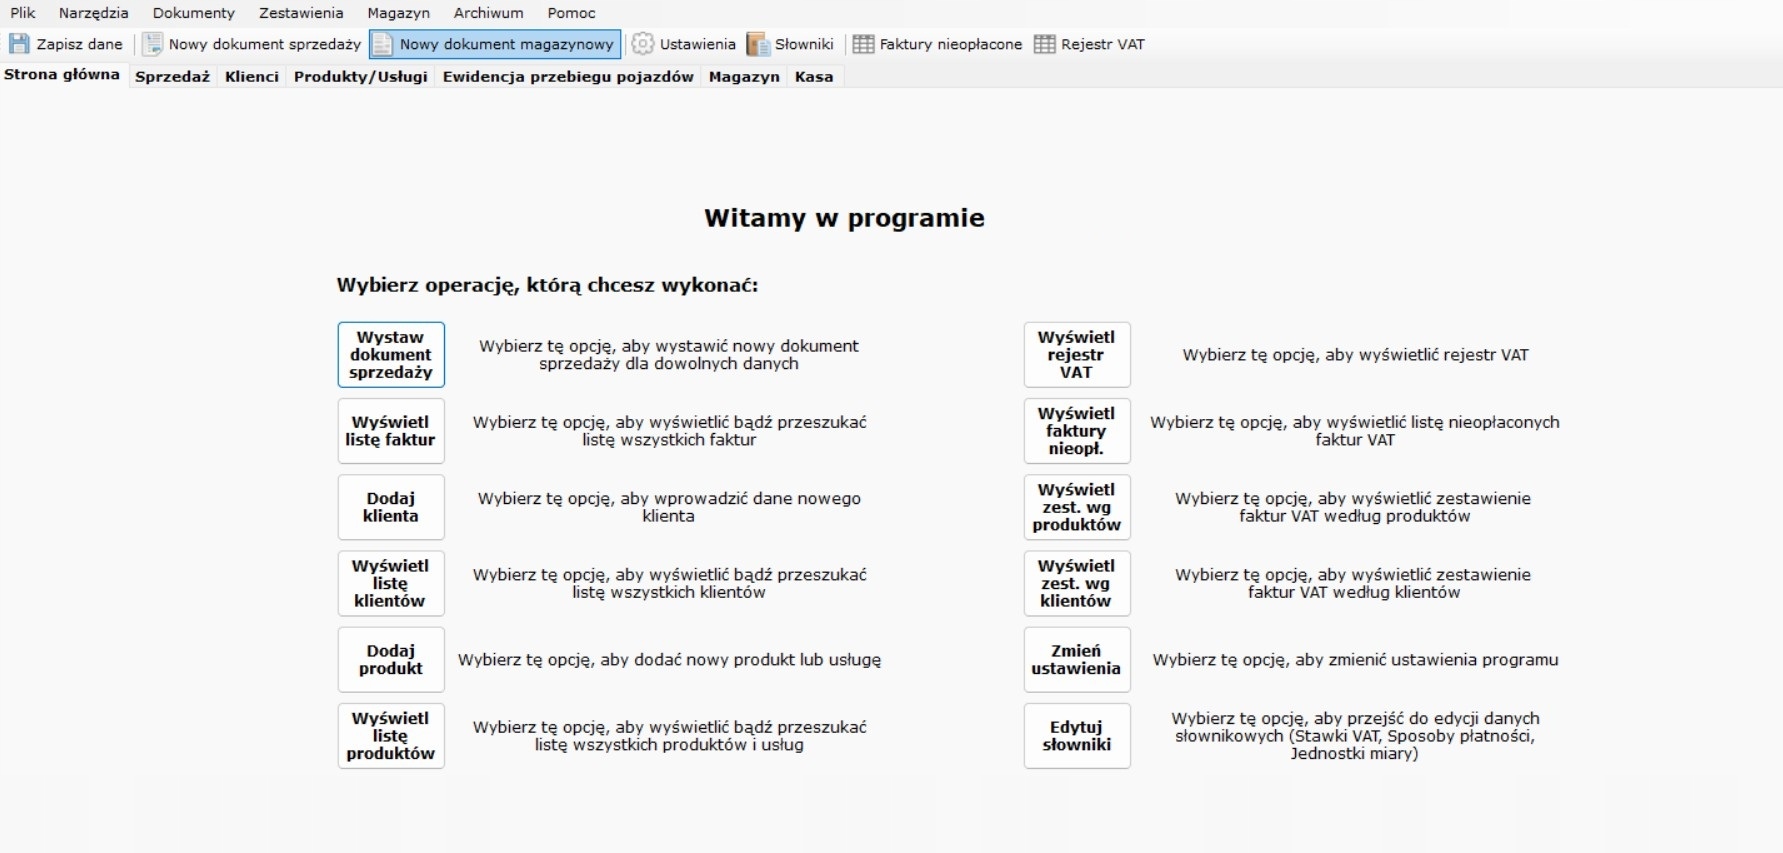
Task: Click the Faktury nieopłacone table icon
Action: click(x=863, y=44)
